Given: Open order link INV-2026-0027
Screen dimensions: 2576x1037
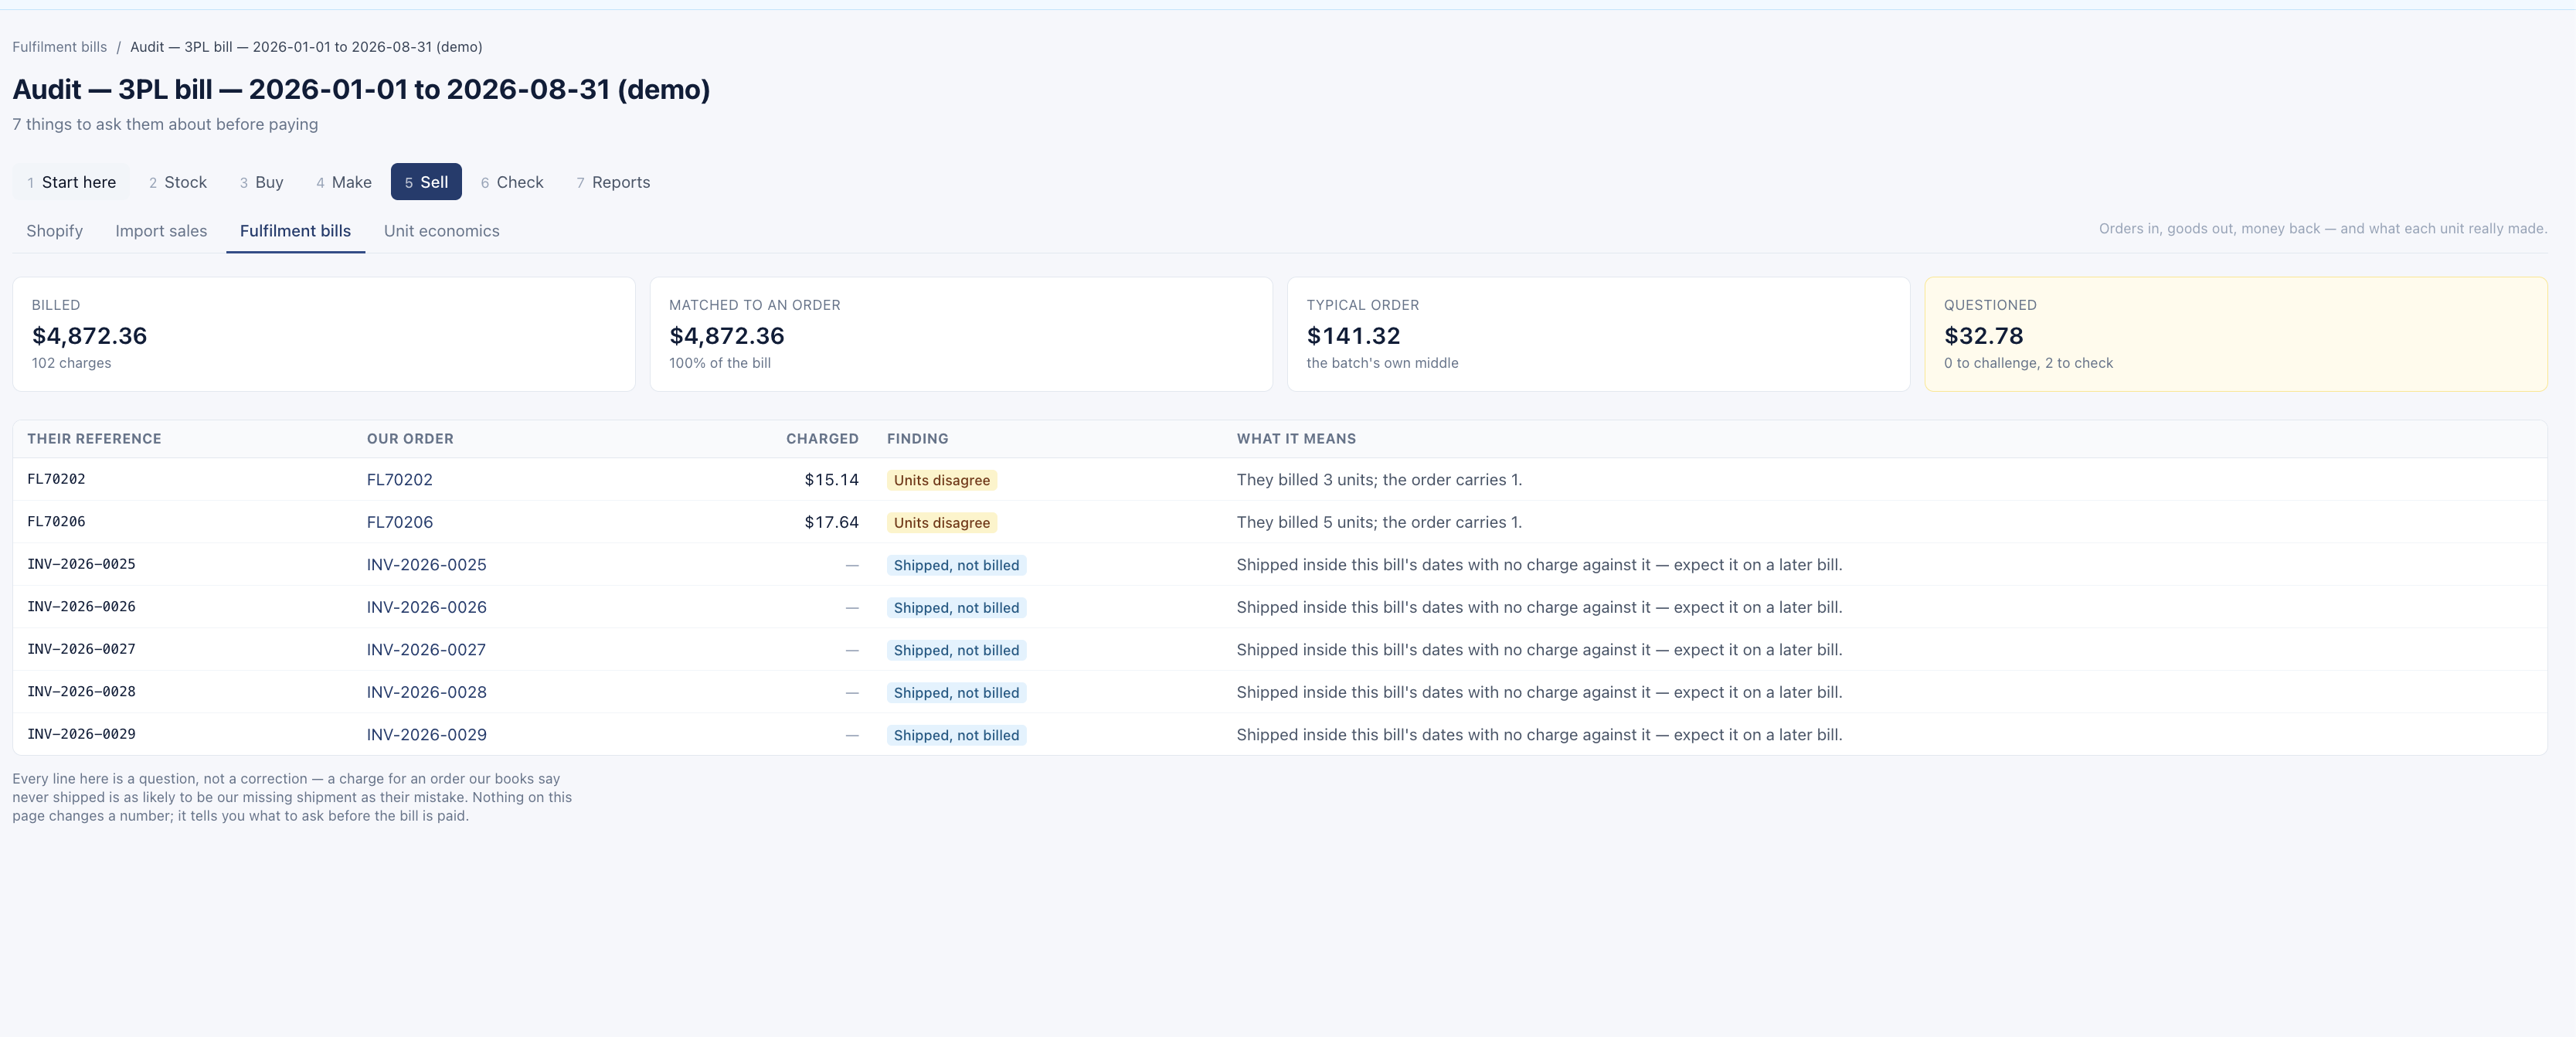Looking at the screenshot, I should (426, 650).
